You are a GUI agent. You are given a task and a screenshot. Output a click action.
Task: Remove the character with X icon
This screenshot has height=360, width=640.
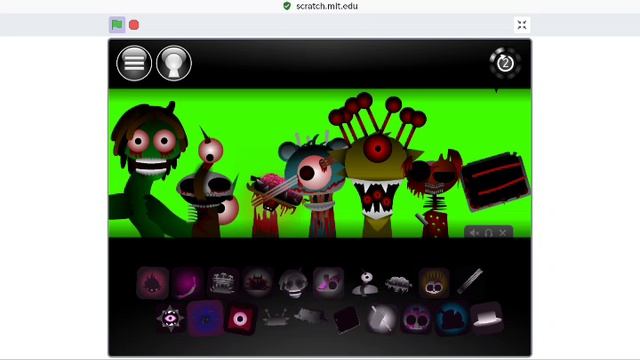(x=503, y=233)
